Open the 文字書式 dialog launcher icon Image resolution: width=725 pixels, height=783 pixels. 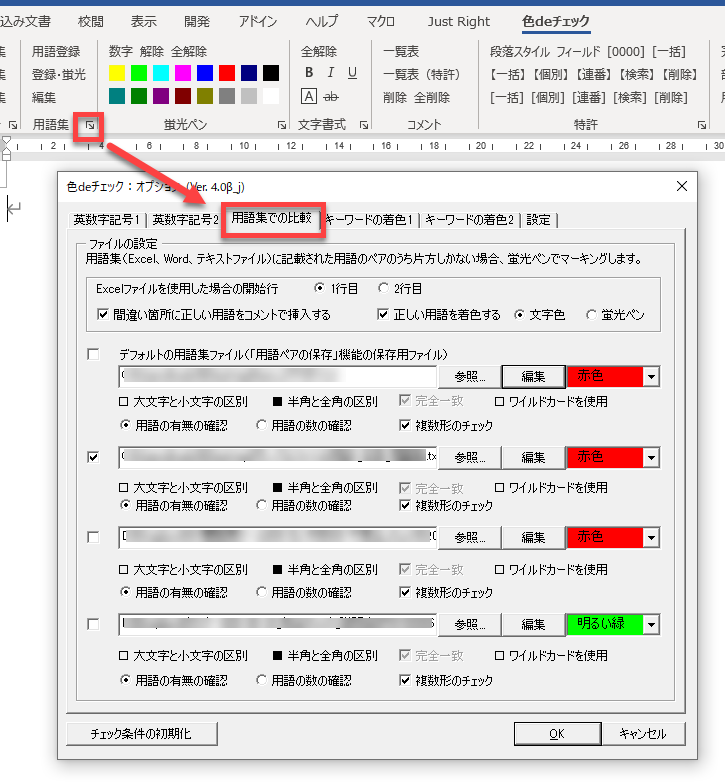pyautogui.click(x=364, y=125)
